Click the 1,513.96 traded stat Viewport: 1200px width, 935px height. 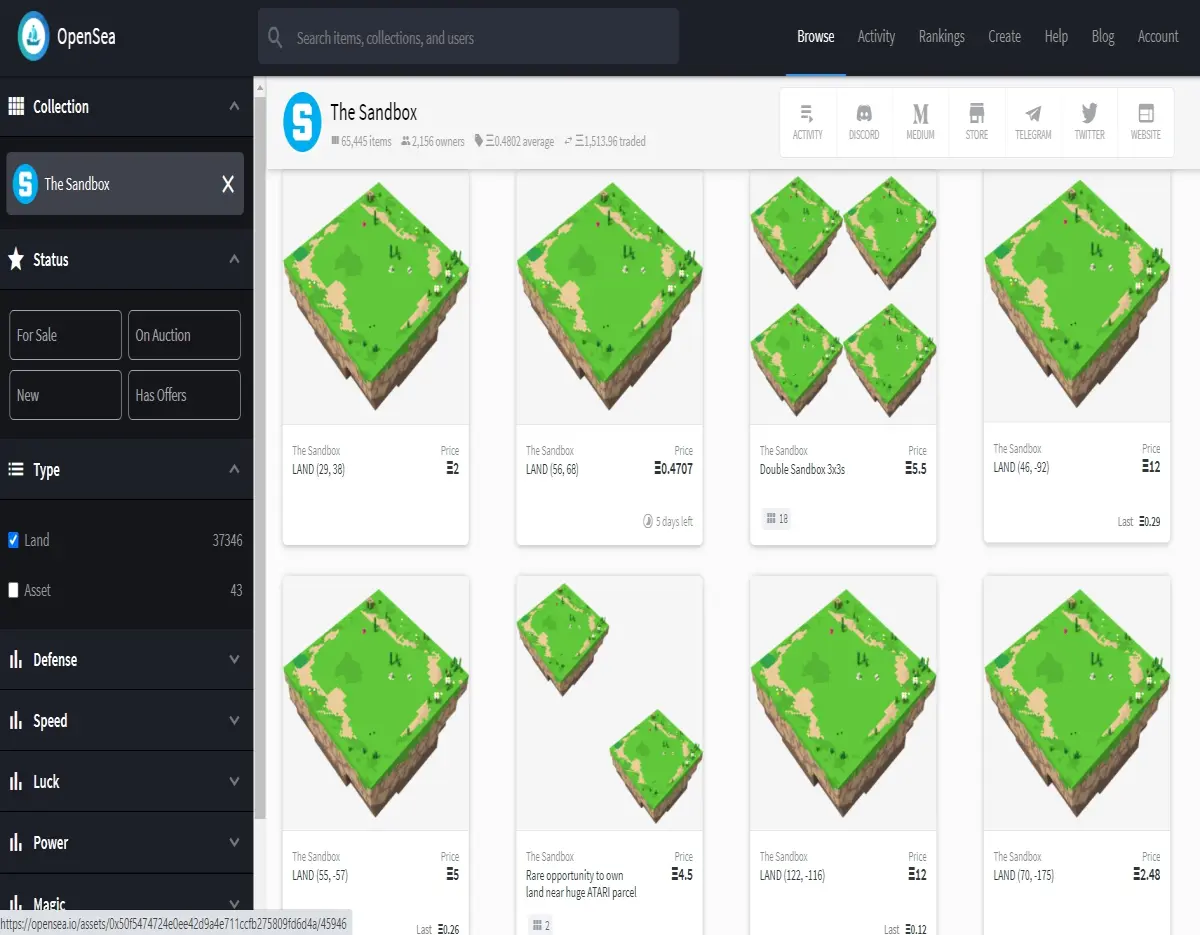pyautogui.click(x=605, y=141)
